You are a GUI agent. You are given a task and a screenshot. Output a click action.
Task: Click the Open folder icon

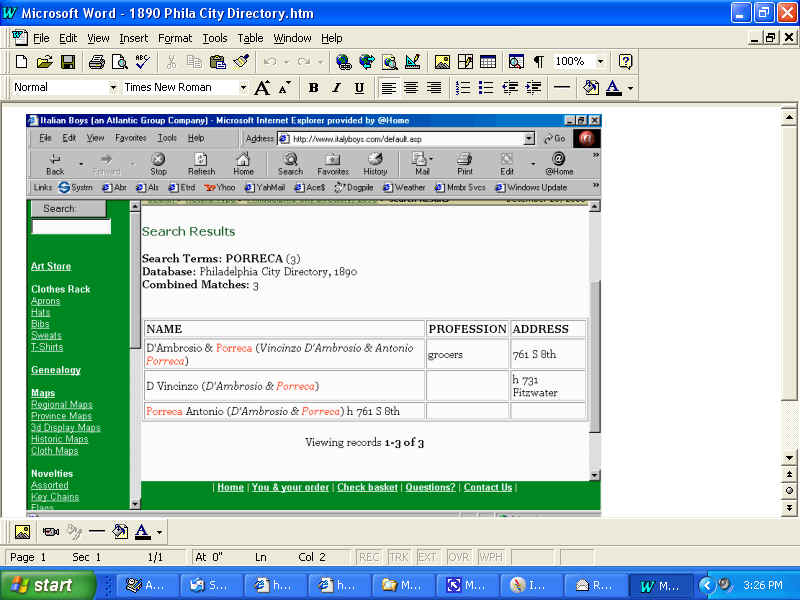coord(44,62)
